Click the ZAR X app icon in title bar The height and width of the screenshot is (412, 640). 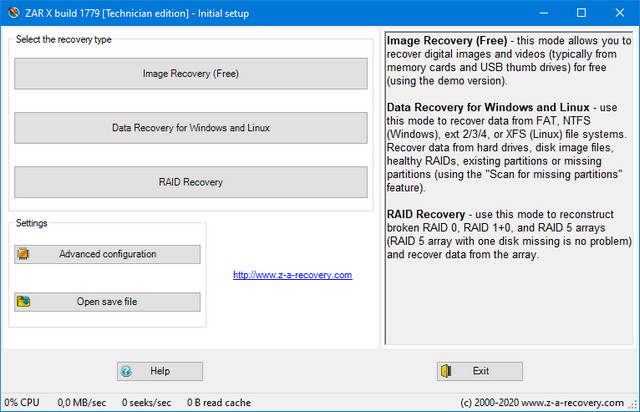(x=13, y=13)
